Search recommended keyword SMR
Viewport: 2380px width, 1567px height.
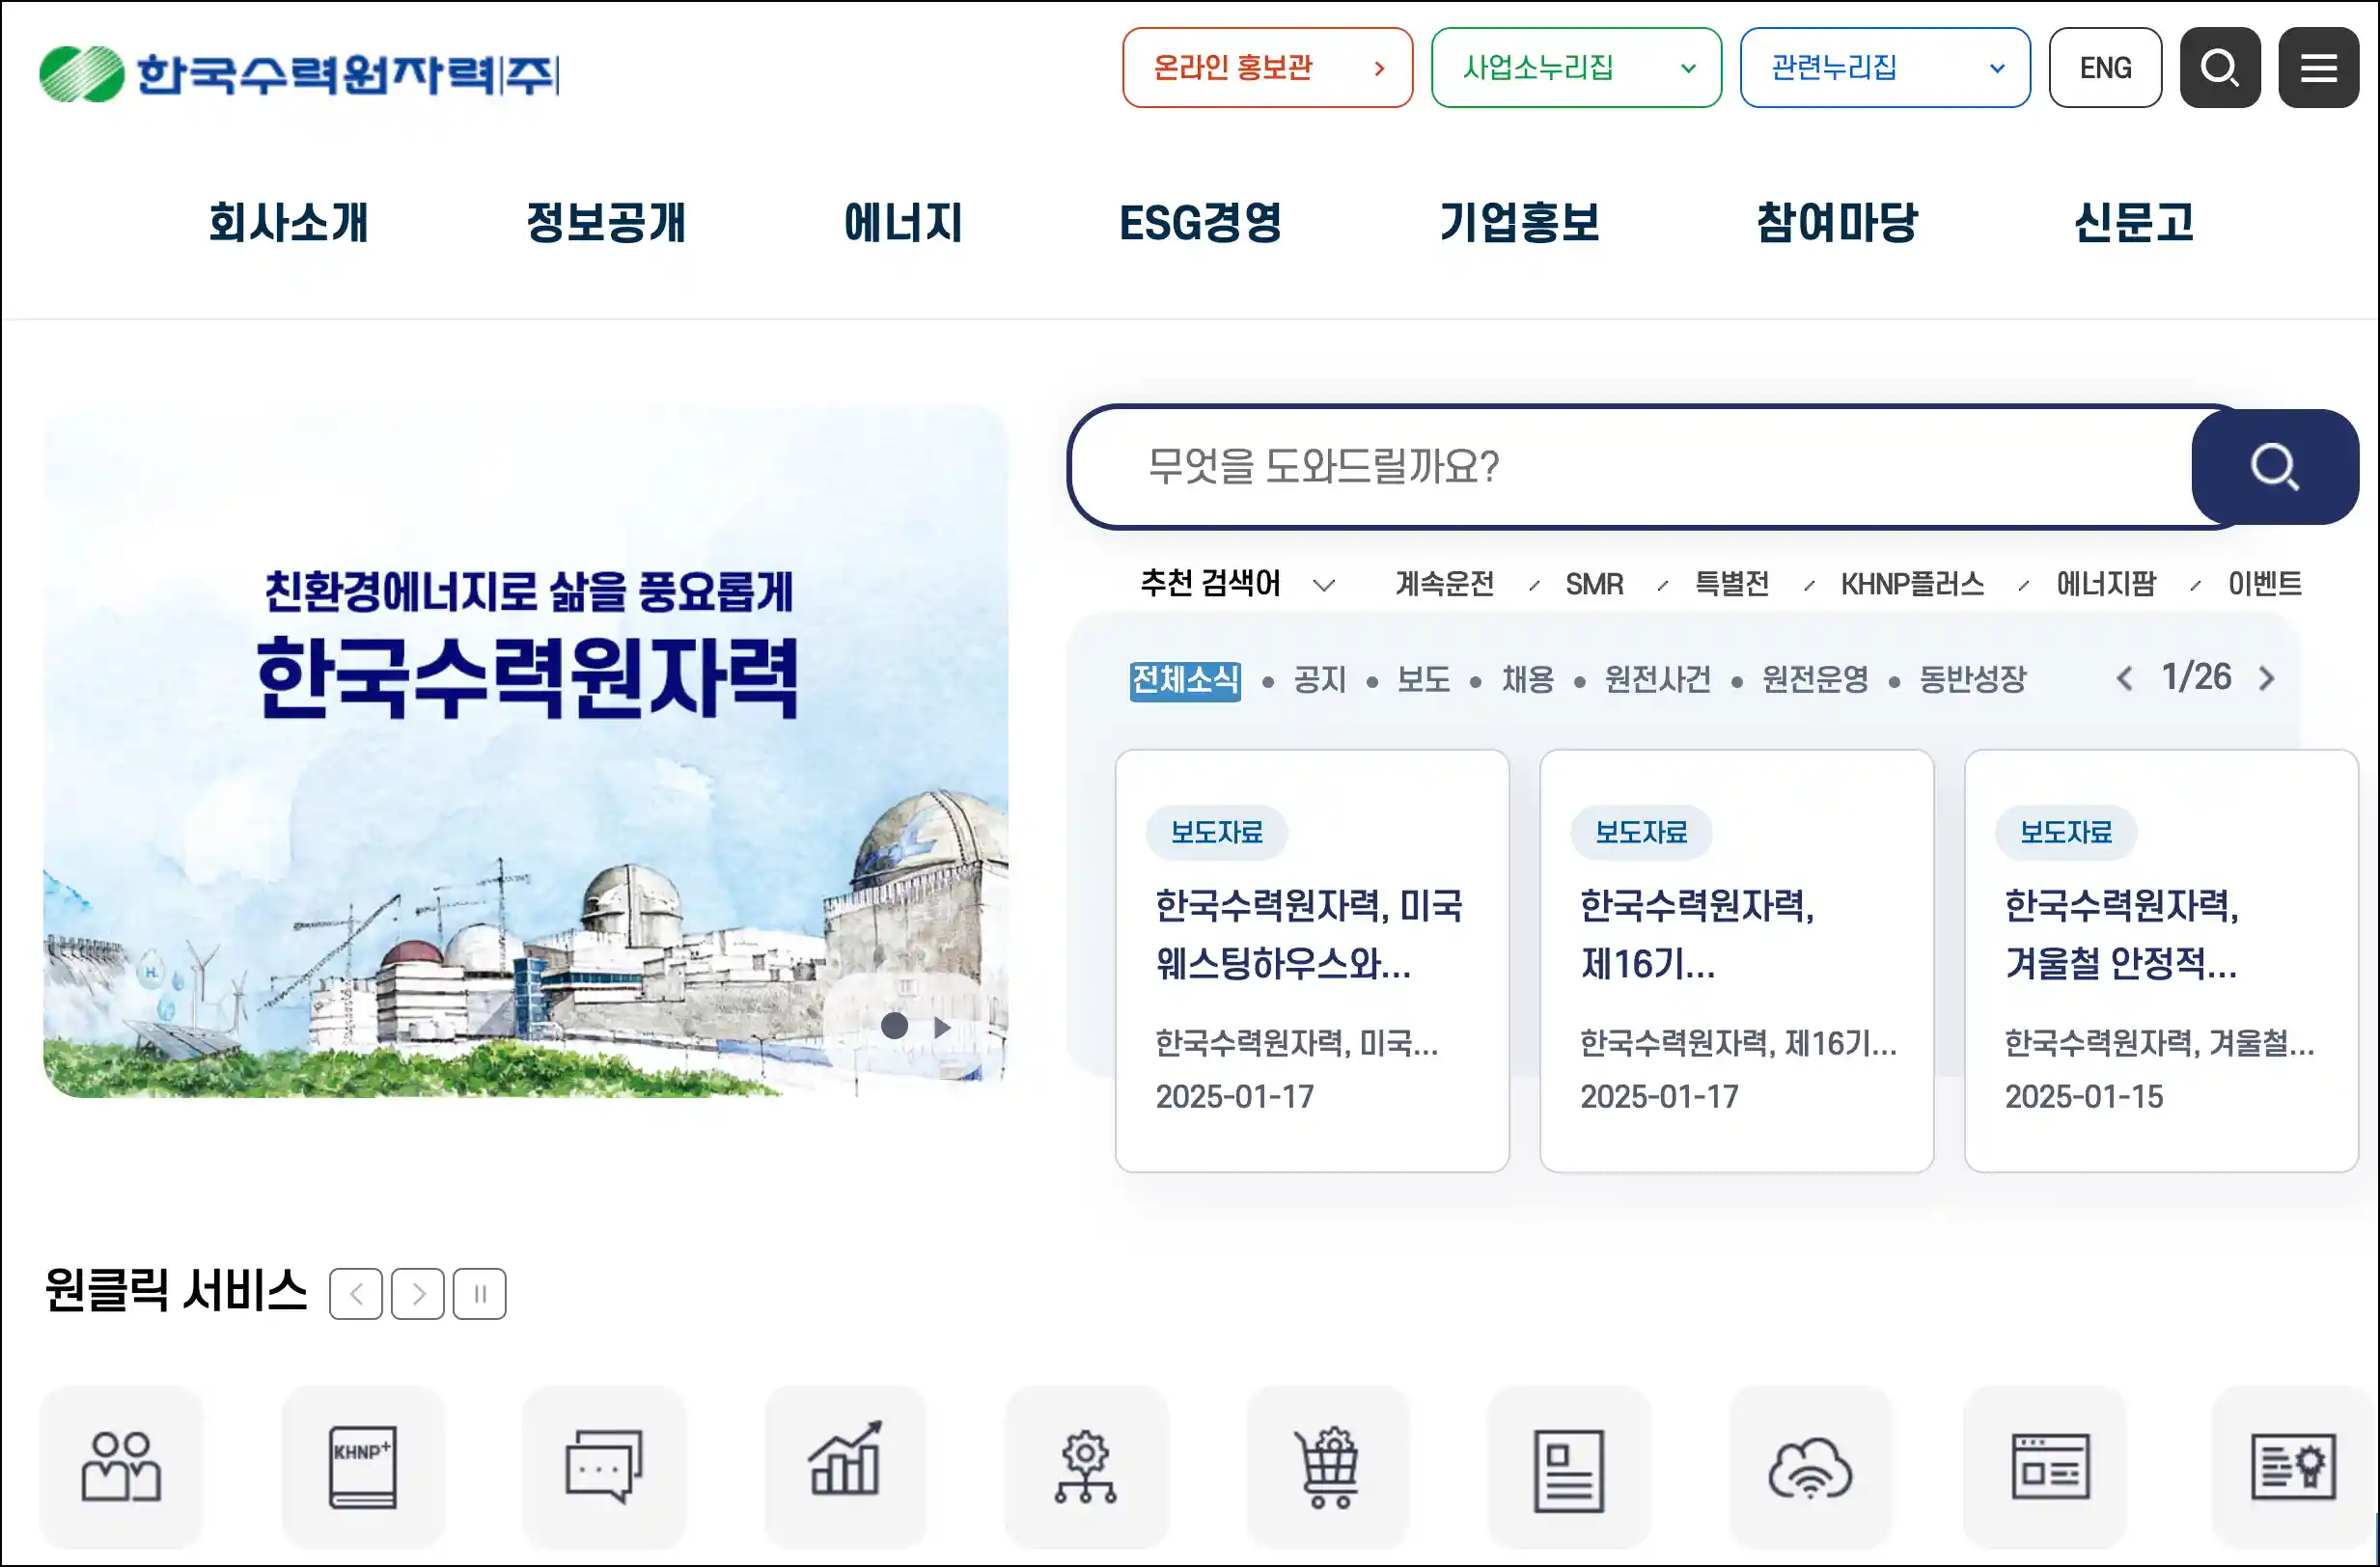coord(1594,584)
